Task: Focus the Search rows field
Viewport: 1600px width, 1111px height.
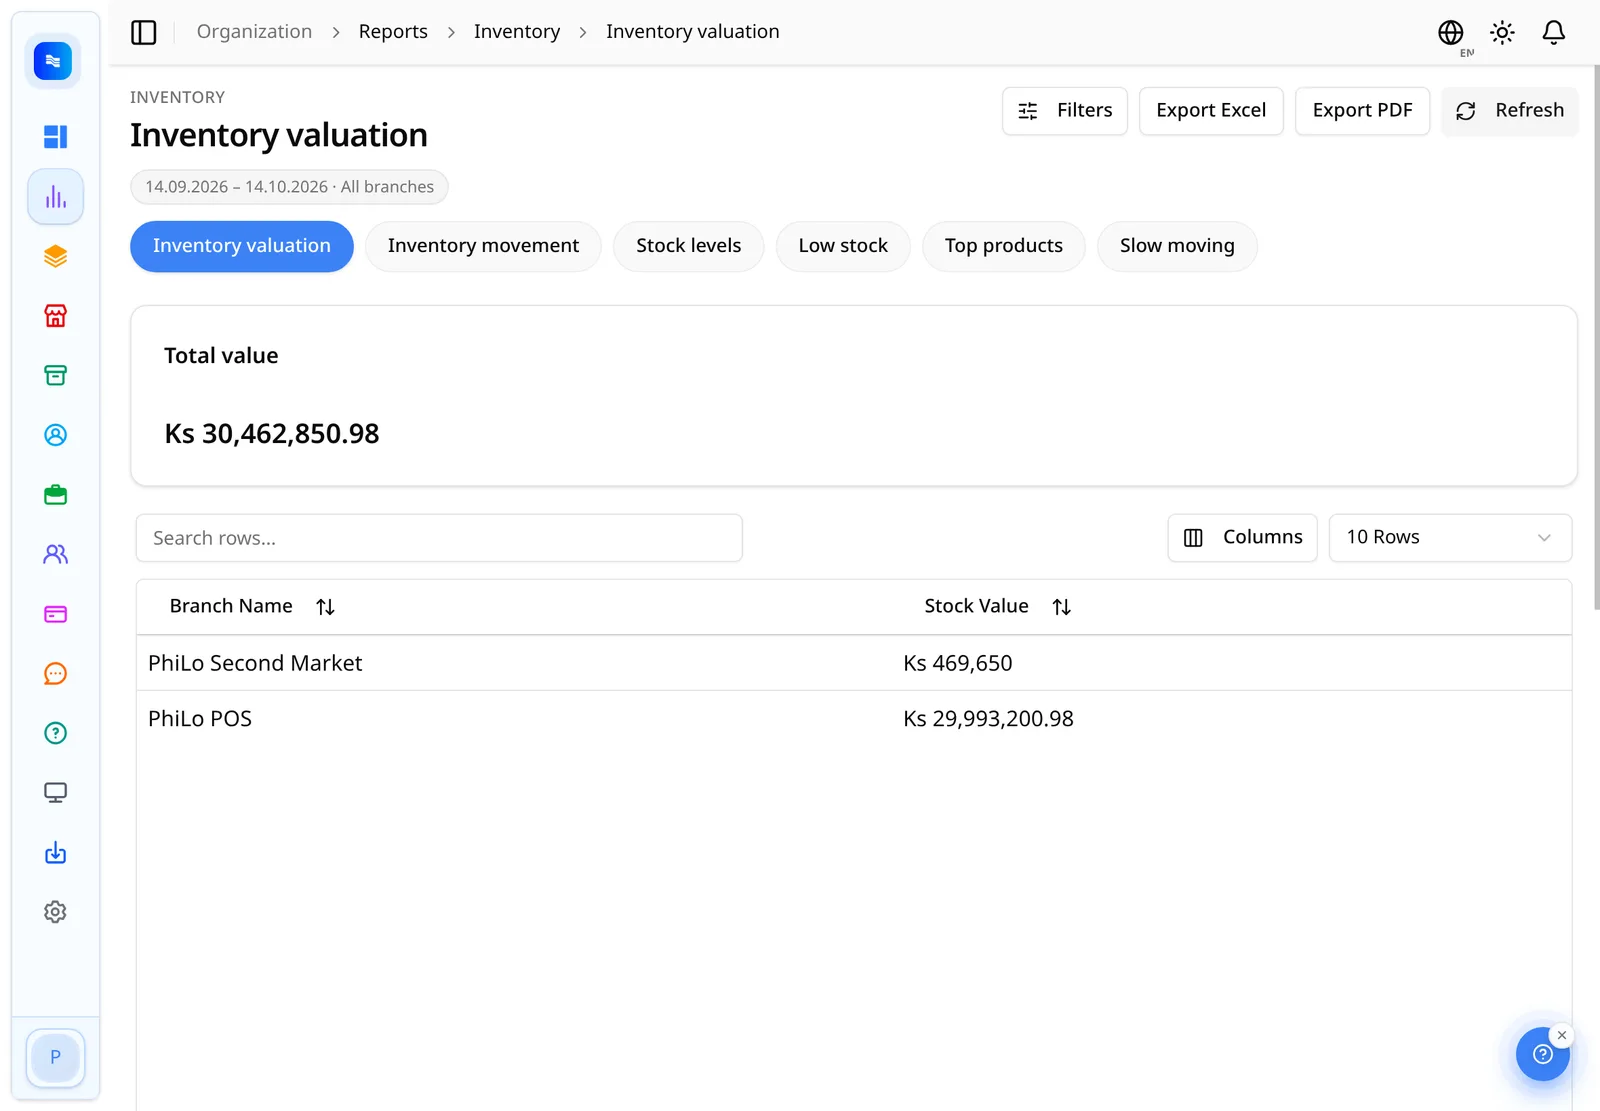Action: 439,538
